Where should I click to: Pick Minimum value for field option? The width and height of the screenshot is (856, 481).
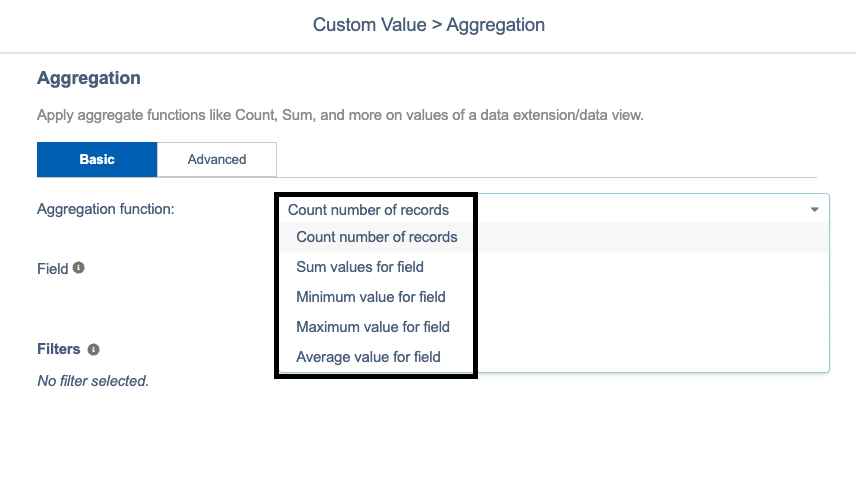(554, 297)
